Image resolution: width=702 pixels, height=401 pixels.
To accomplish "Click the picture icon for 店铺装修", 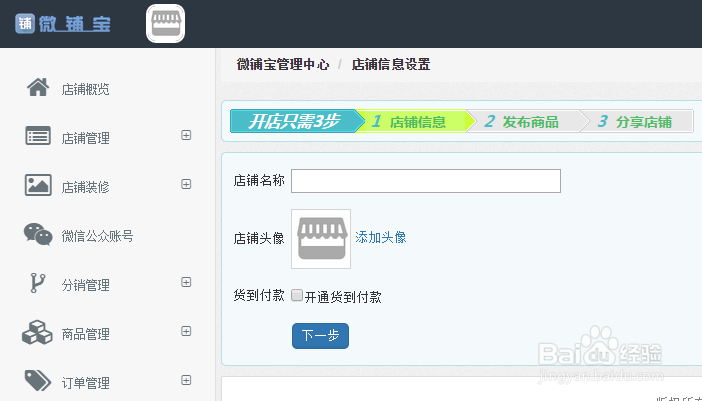I will (x=38, y=185).
